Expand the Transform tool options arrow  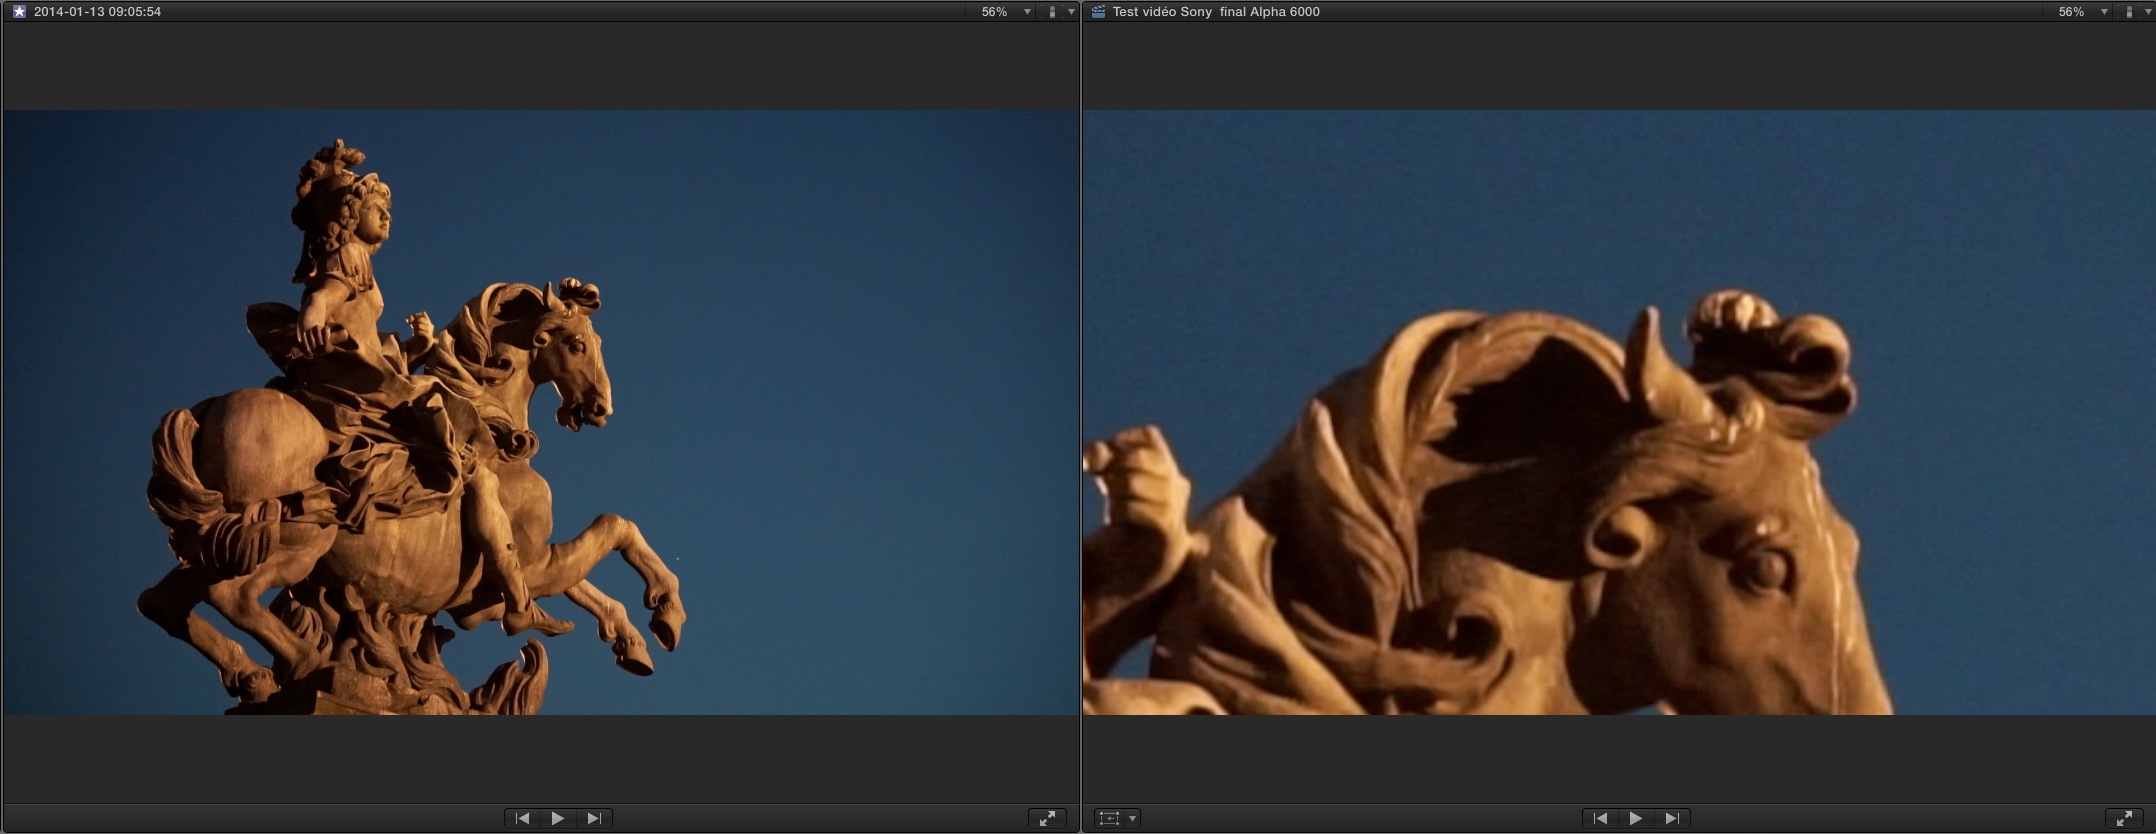1132,818
